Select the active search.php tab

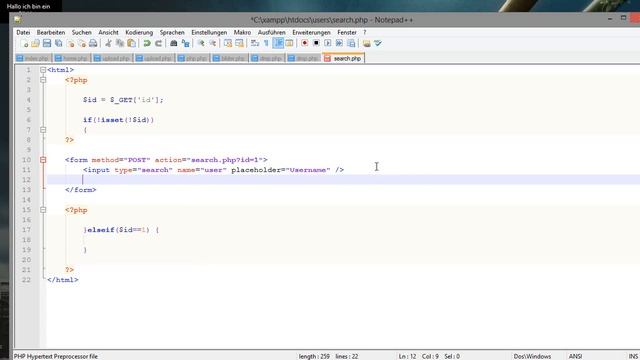343,58
